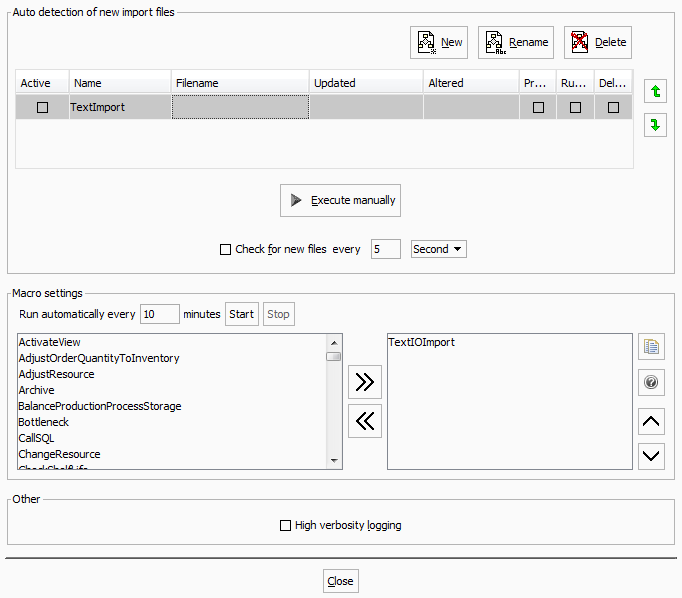Toggle the Del... checkbox in TextImport row
Viewport: 682px width, 598px height.
[x=613, y=107]
